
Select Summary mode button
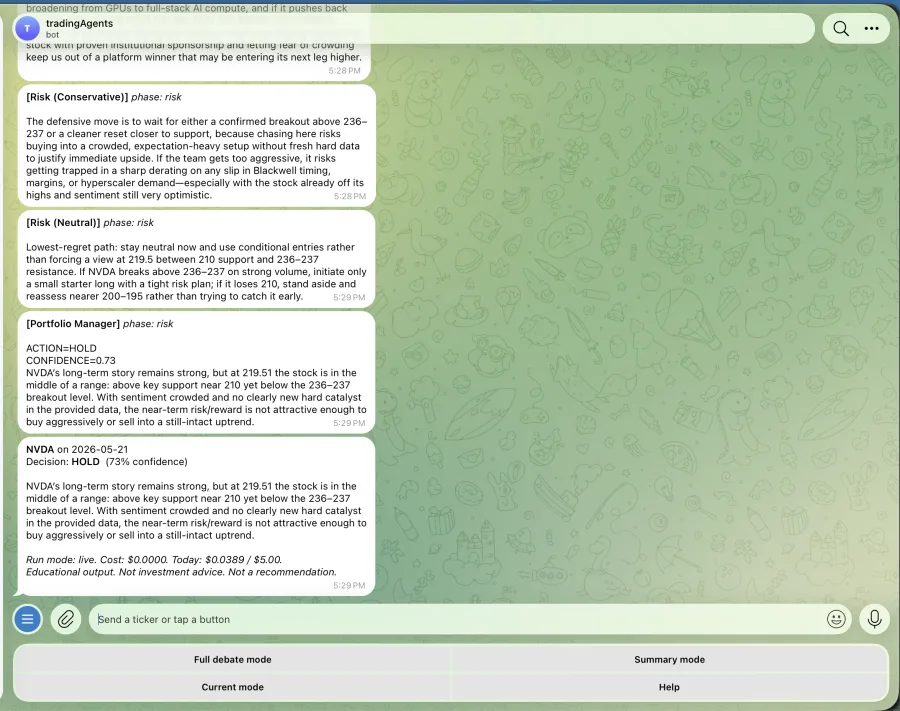(669, 659)
